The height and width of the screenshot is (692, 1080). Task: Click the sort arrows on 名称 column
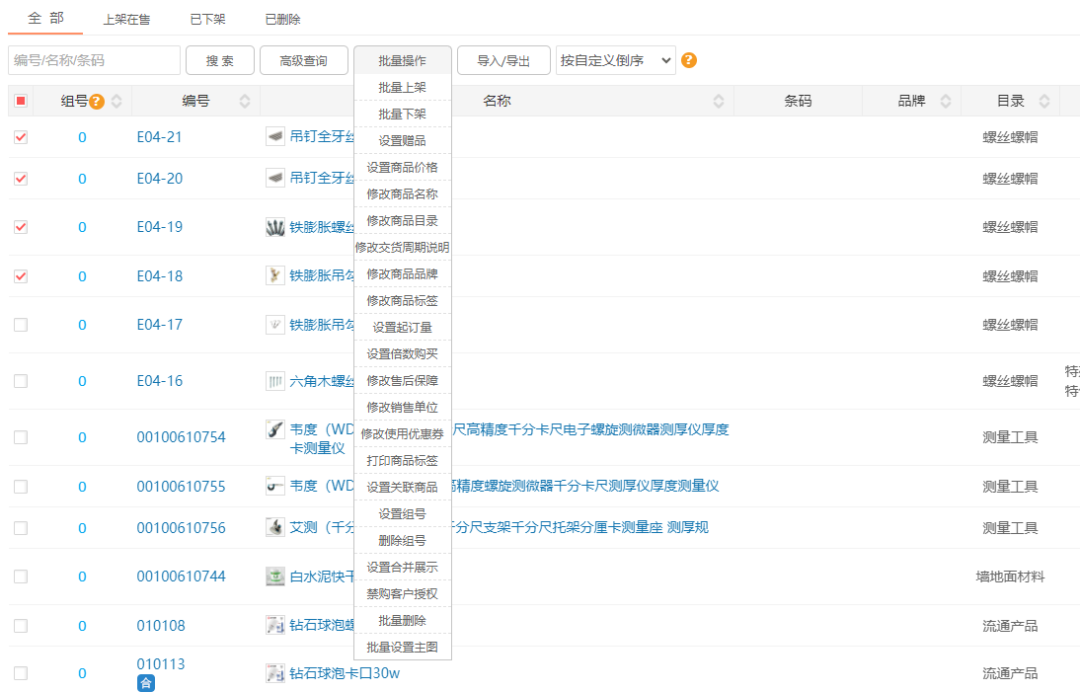coord(718,101)
